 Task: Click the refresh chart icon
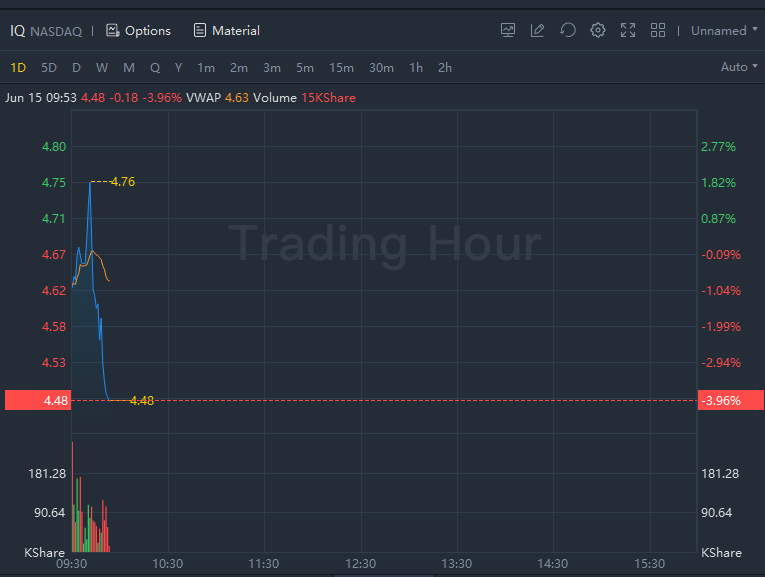click(568, 30)
